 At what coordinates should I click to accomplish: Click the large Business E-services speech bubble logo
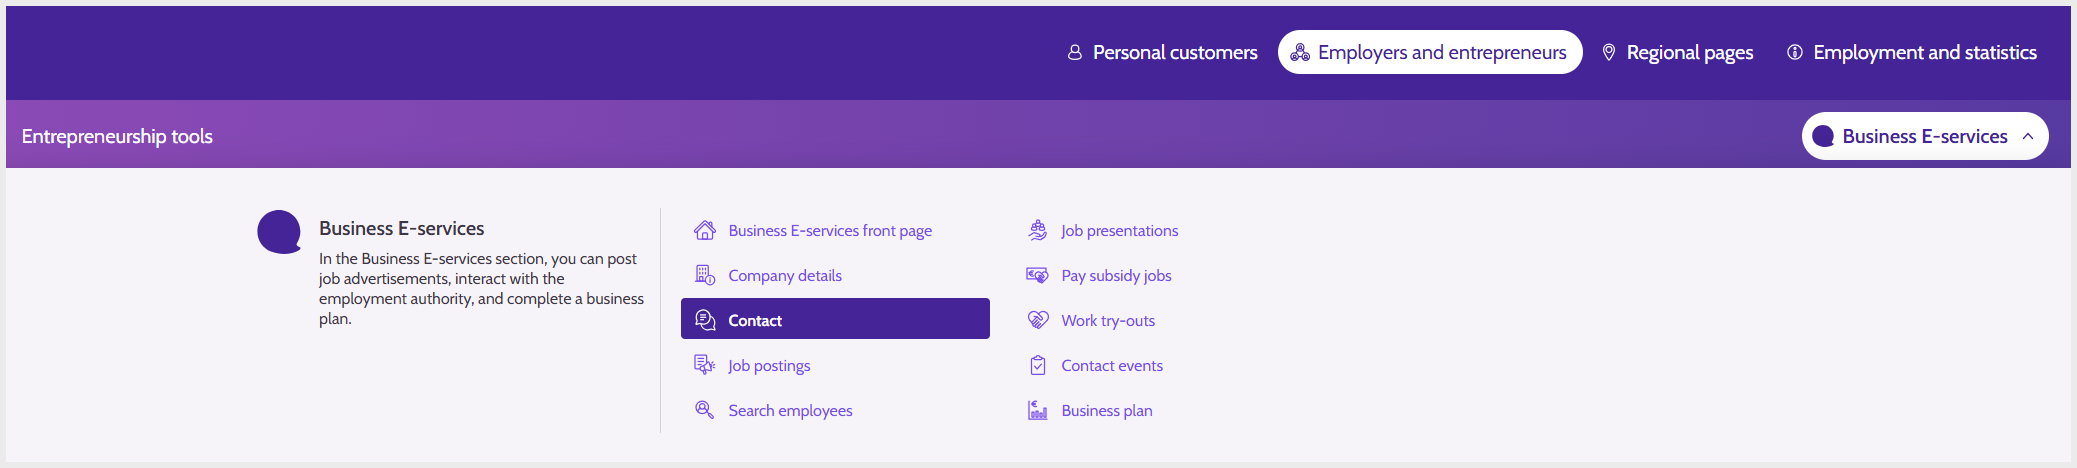coord(279,232)
